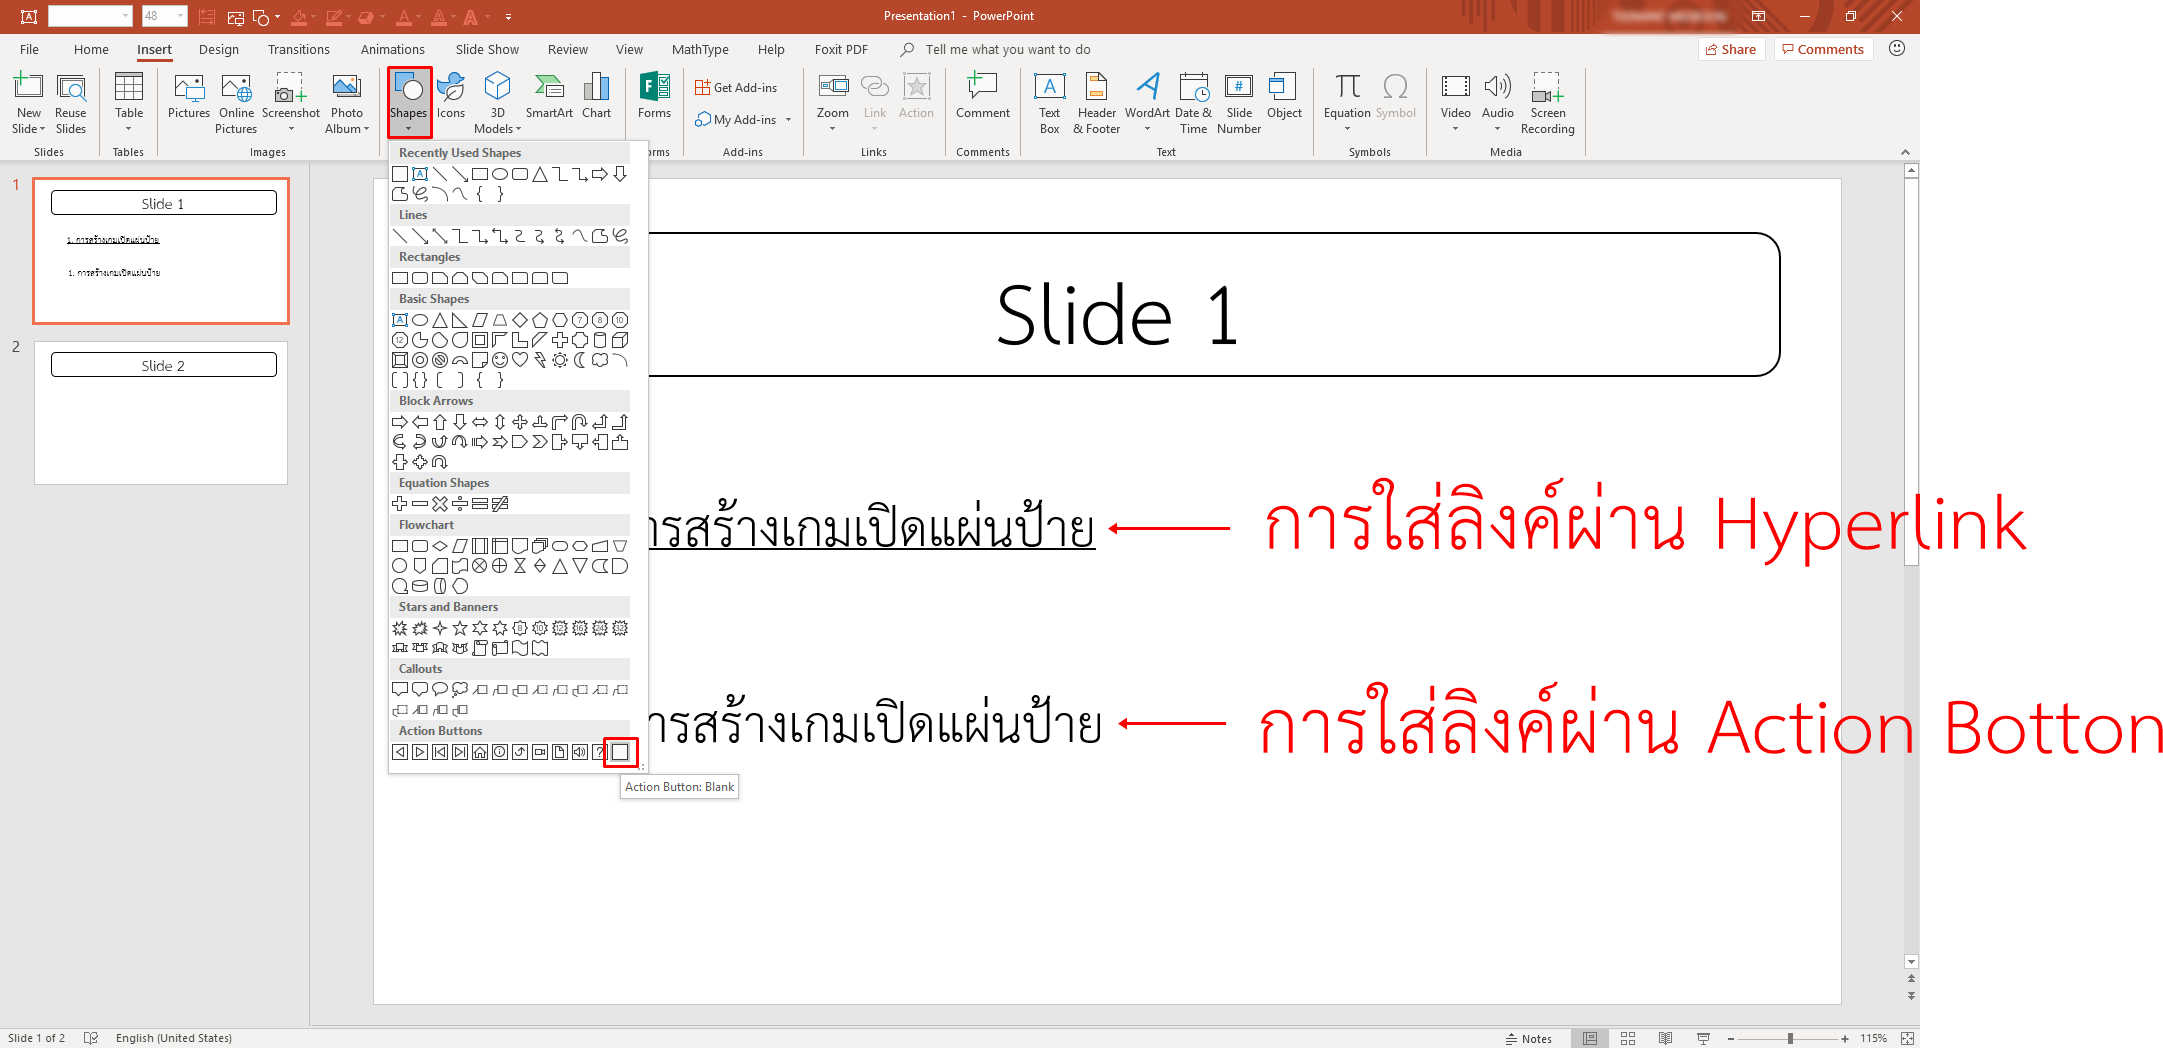Screen dimensions: 2163x1048
Task: Select the Slide 2 thumbnail
Action: [x=161, y=413]
